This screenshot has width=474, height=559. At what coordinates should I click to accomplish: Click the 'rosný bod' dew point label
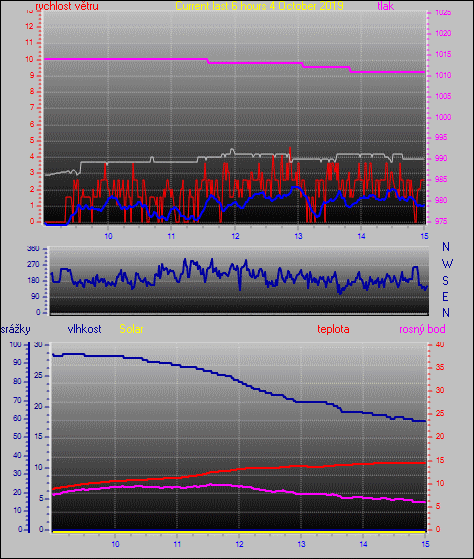coord(422,329)
